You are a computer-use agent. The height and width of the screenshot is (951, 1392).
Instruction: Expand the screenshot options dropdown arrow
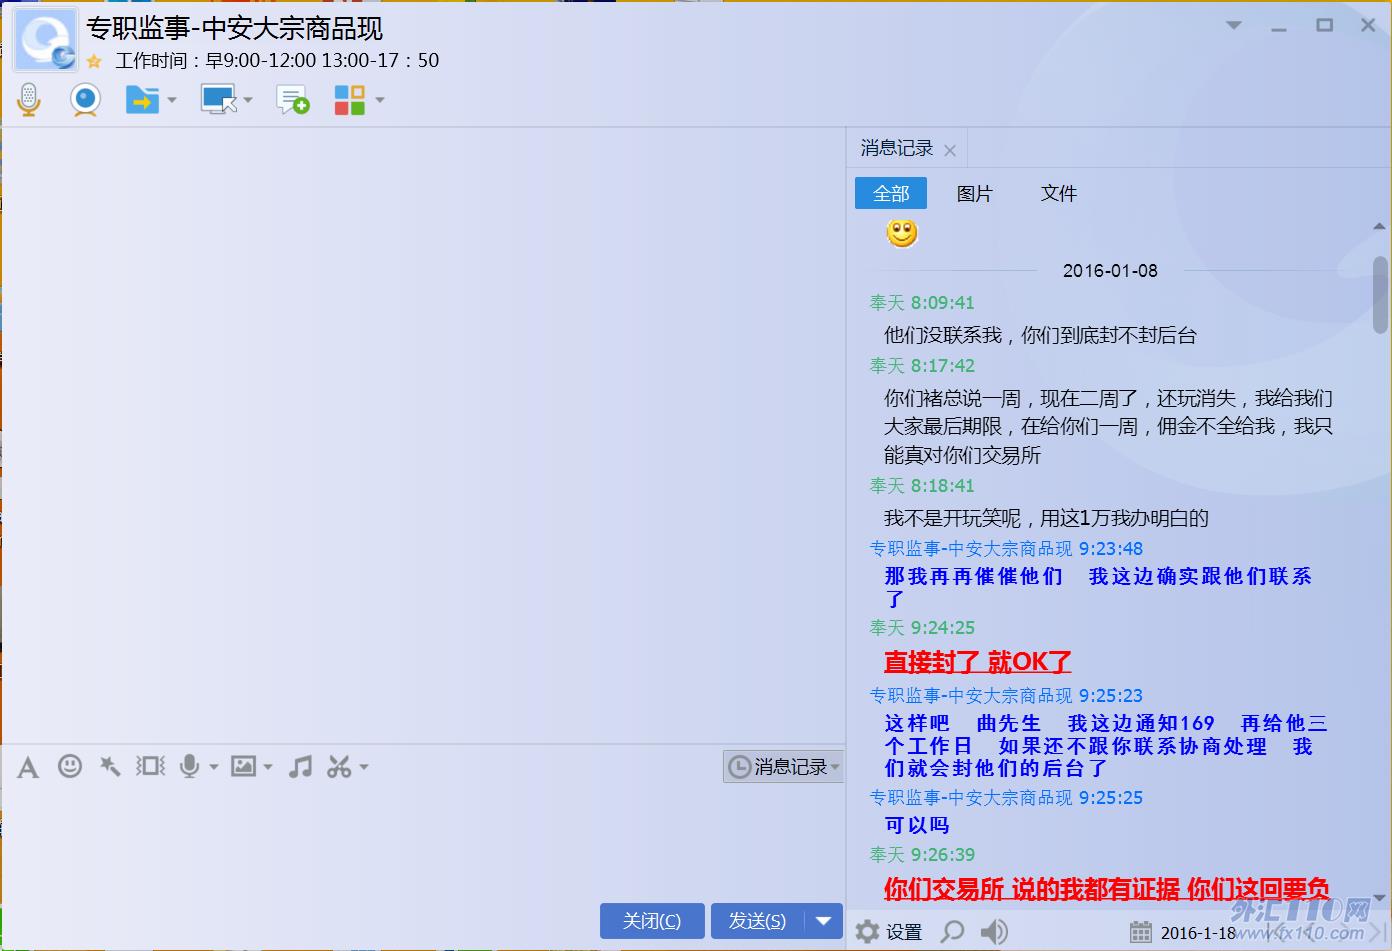(x=364, y=767)
